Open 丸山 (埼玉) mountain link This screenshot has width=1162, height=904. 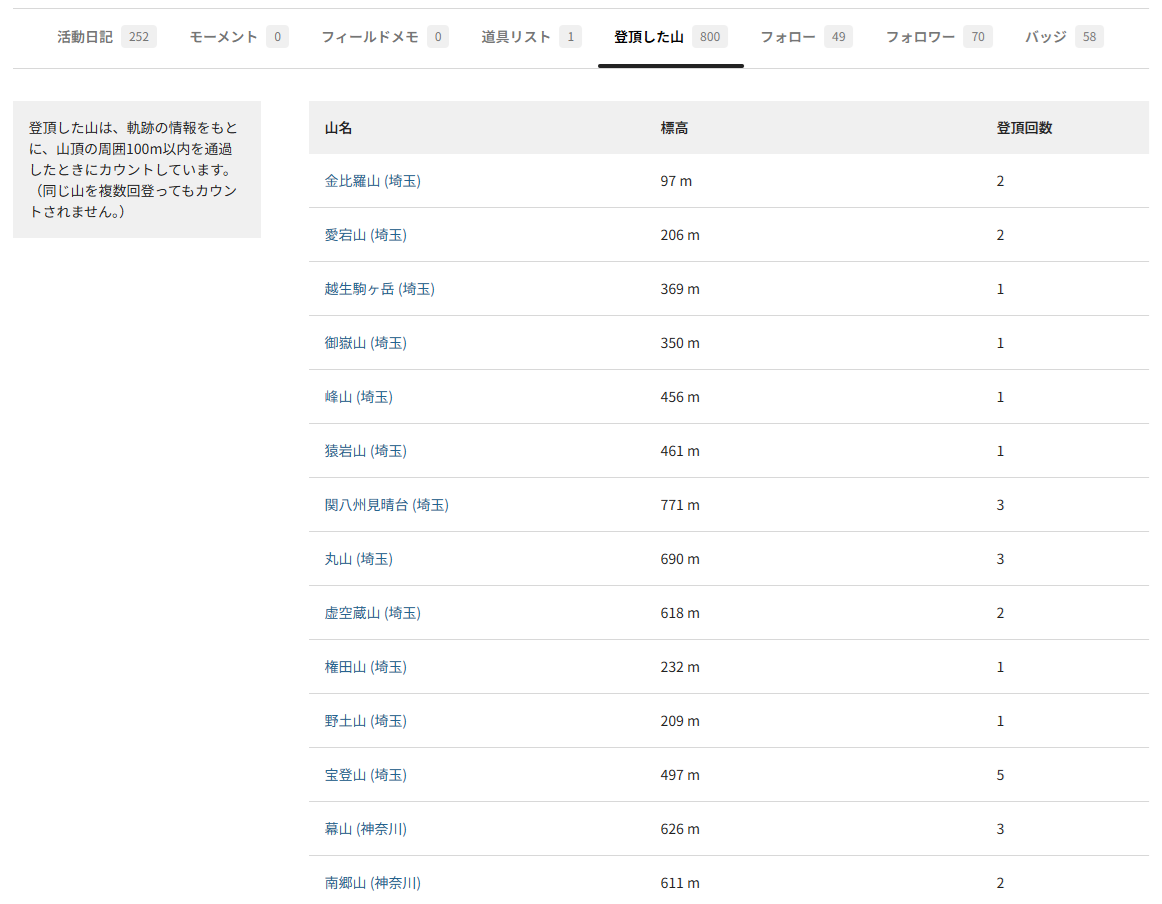point(358,559)
